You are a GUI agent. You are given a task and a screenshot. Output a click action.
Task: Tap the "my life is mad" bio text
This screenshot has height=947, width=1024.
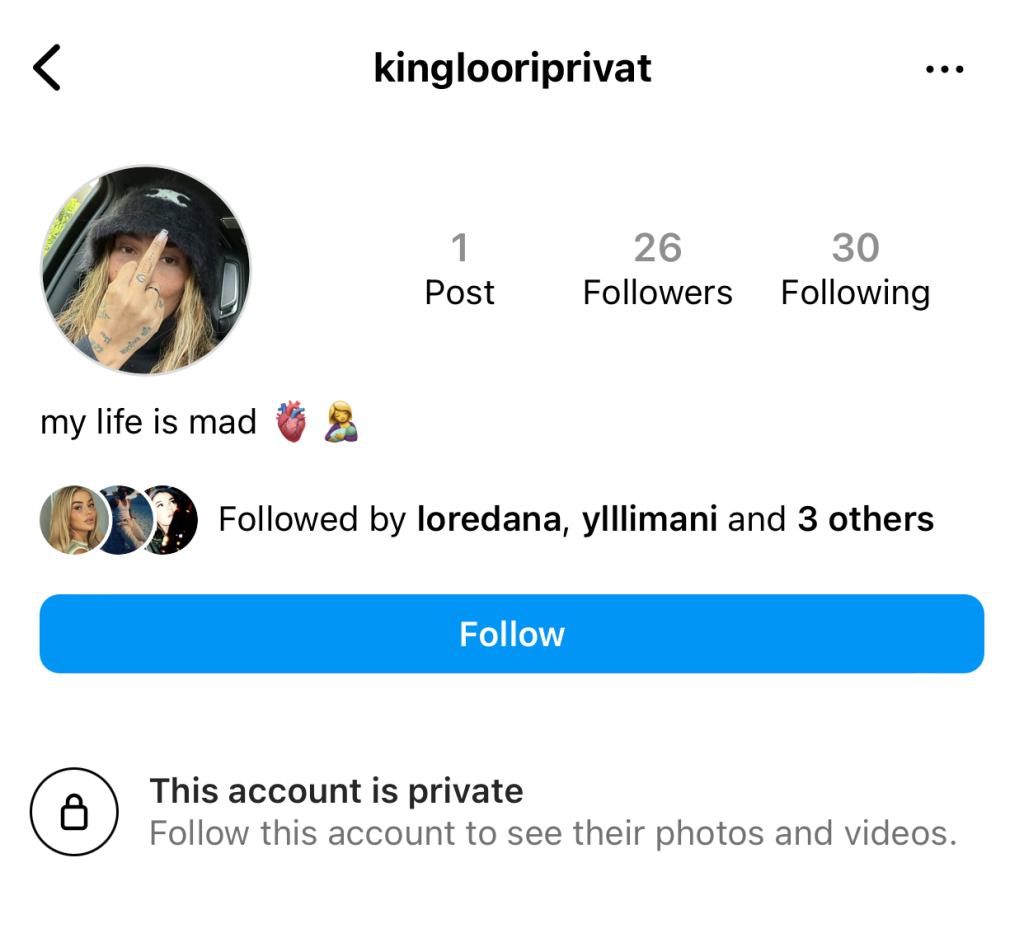[x=148, y=422]
